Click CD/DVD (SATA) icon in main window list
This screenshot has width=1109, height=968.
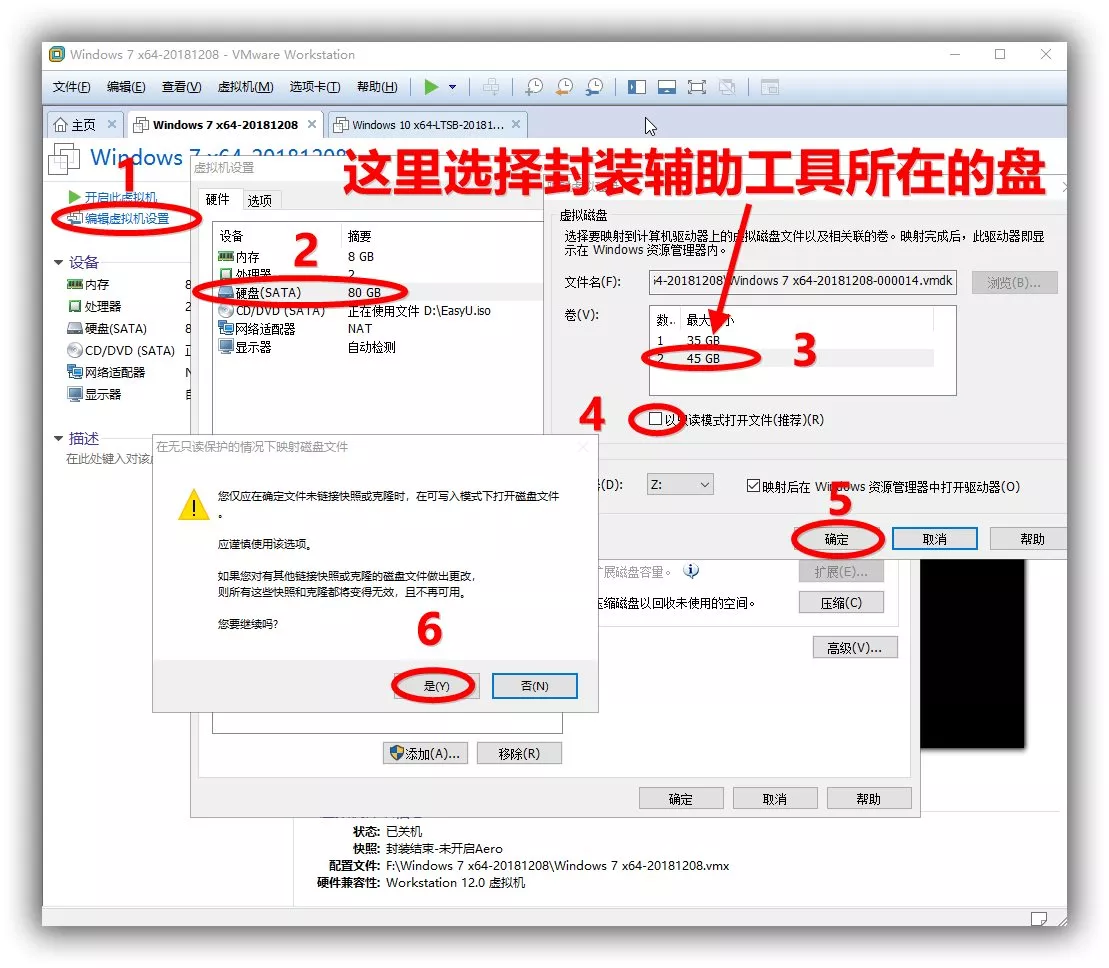74,350
